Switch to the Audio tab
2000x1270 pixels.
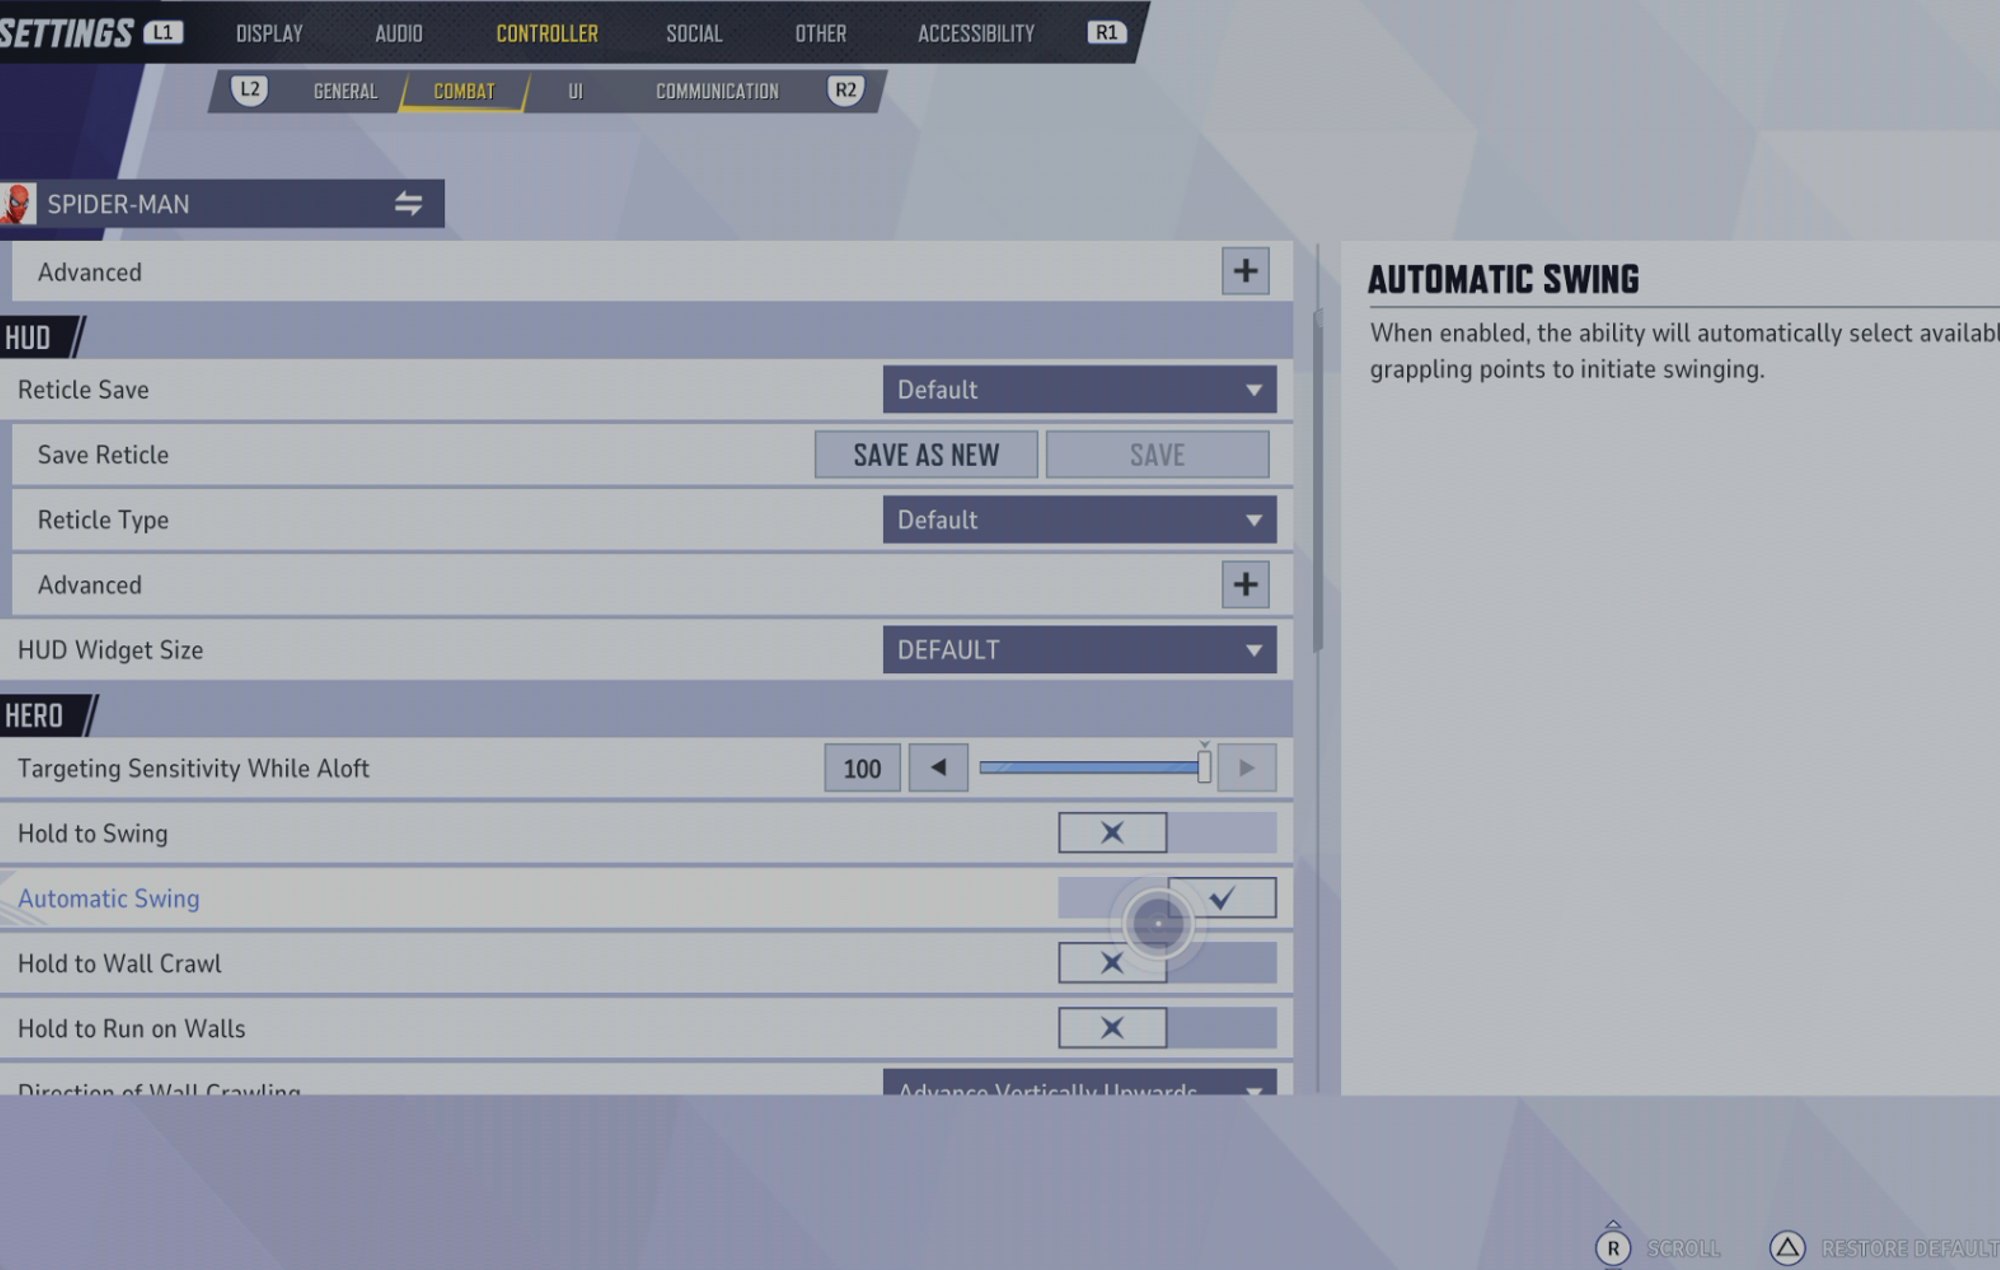(398, 34)
